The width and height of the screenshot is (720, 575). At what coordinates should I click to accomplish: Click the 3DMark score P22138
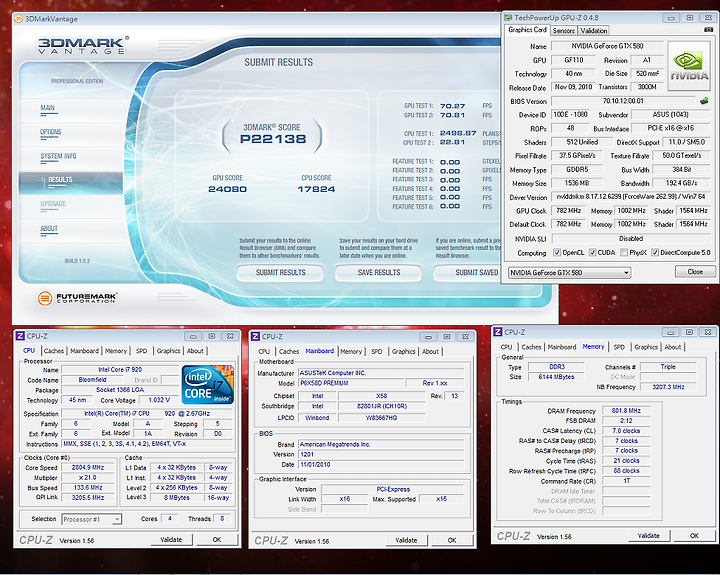273,139
